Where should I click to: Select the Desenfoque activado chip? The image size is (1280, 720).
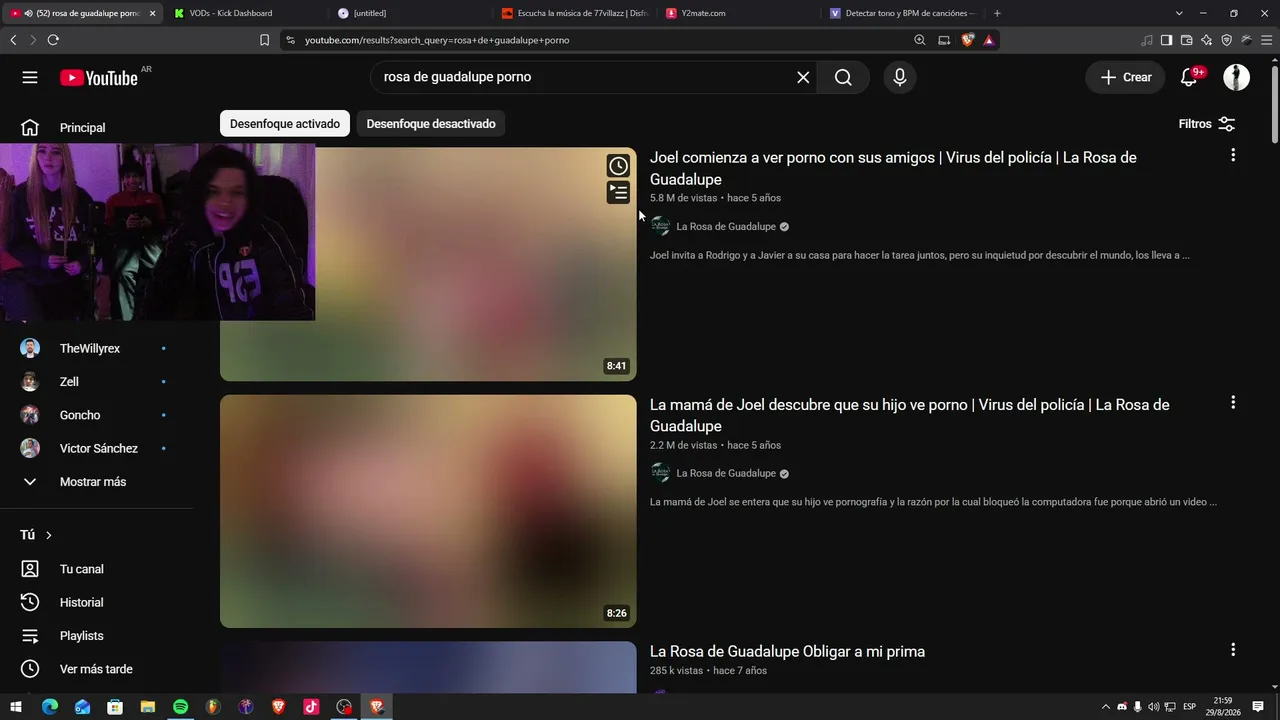(285, 124)
